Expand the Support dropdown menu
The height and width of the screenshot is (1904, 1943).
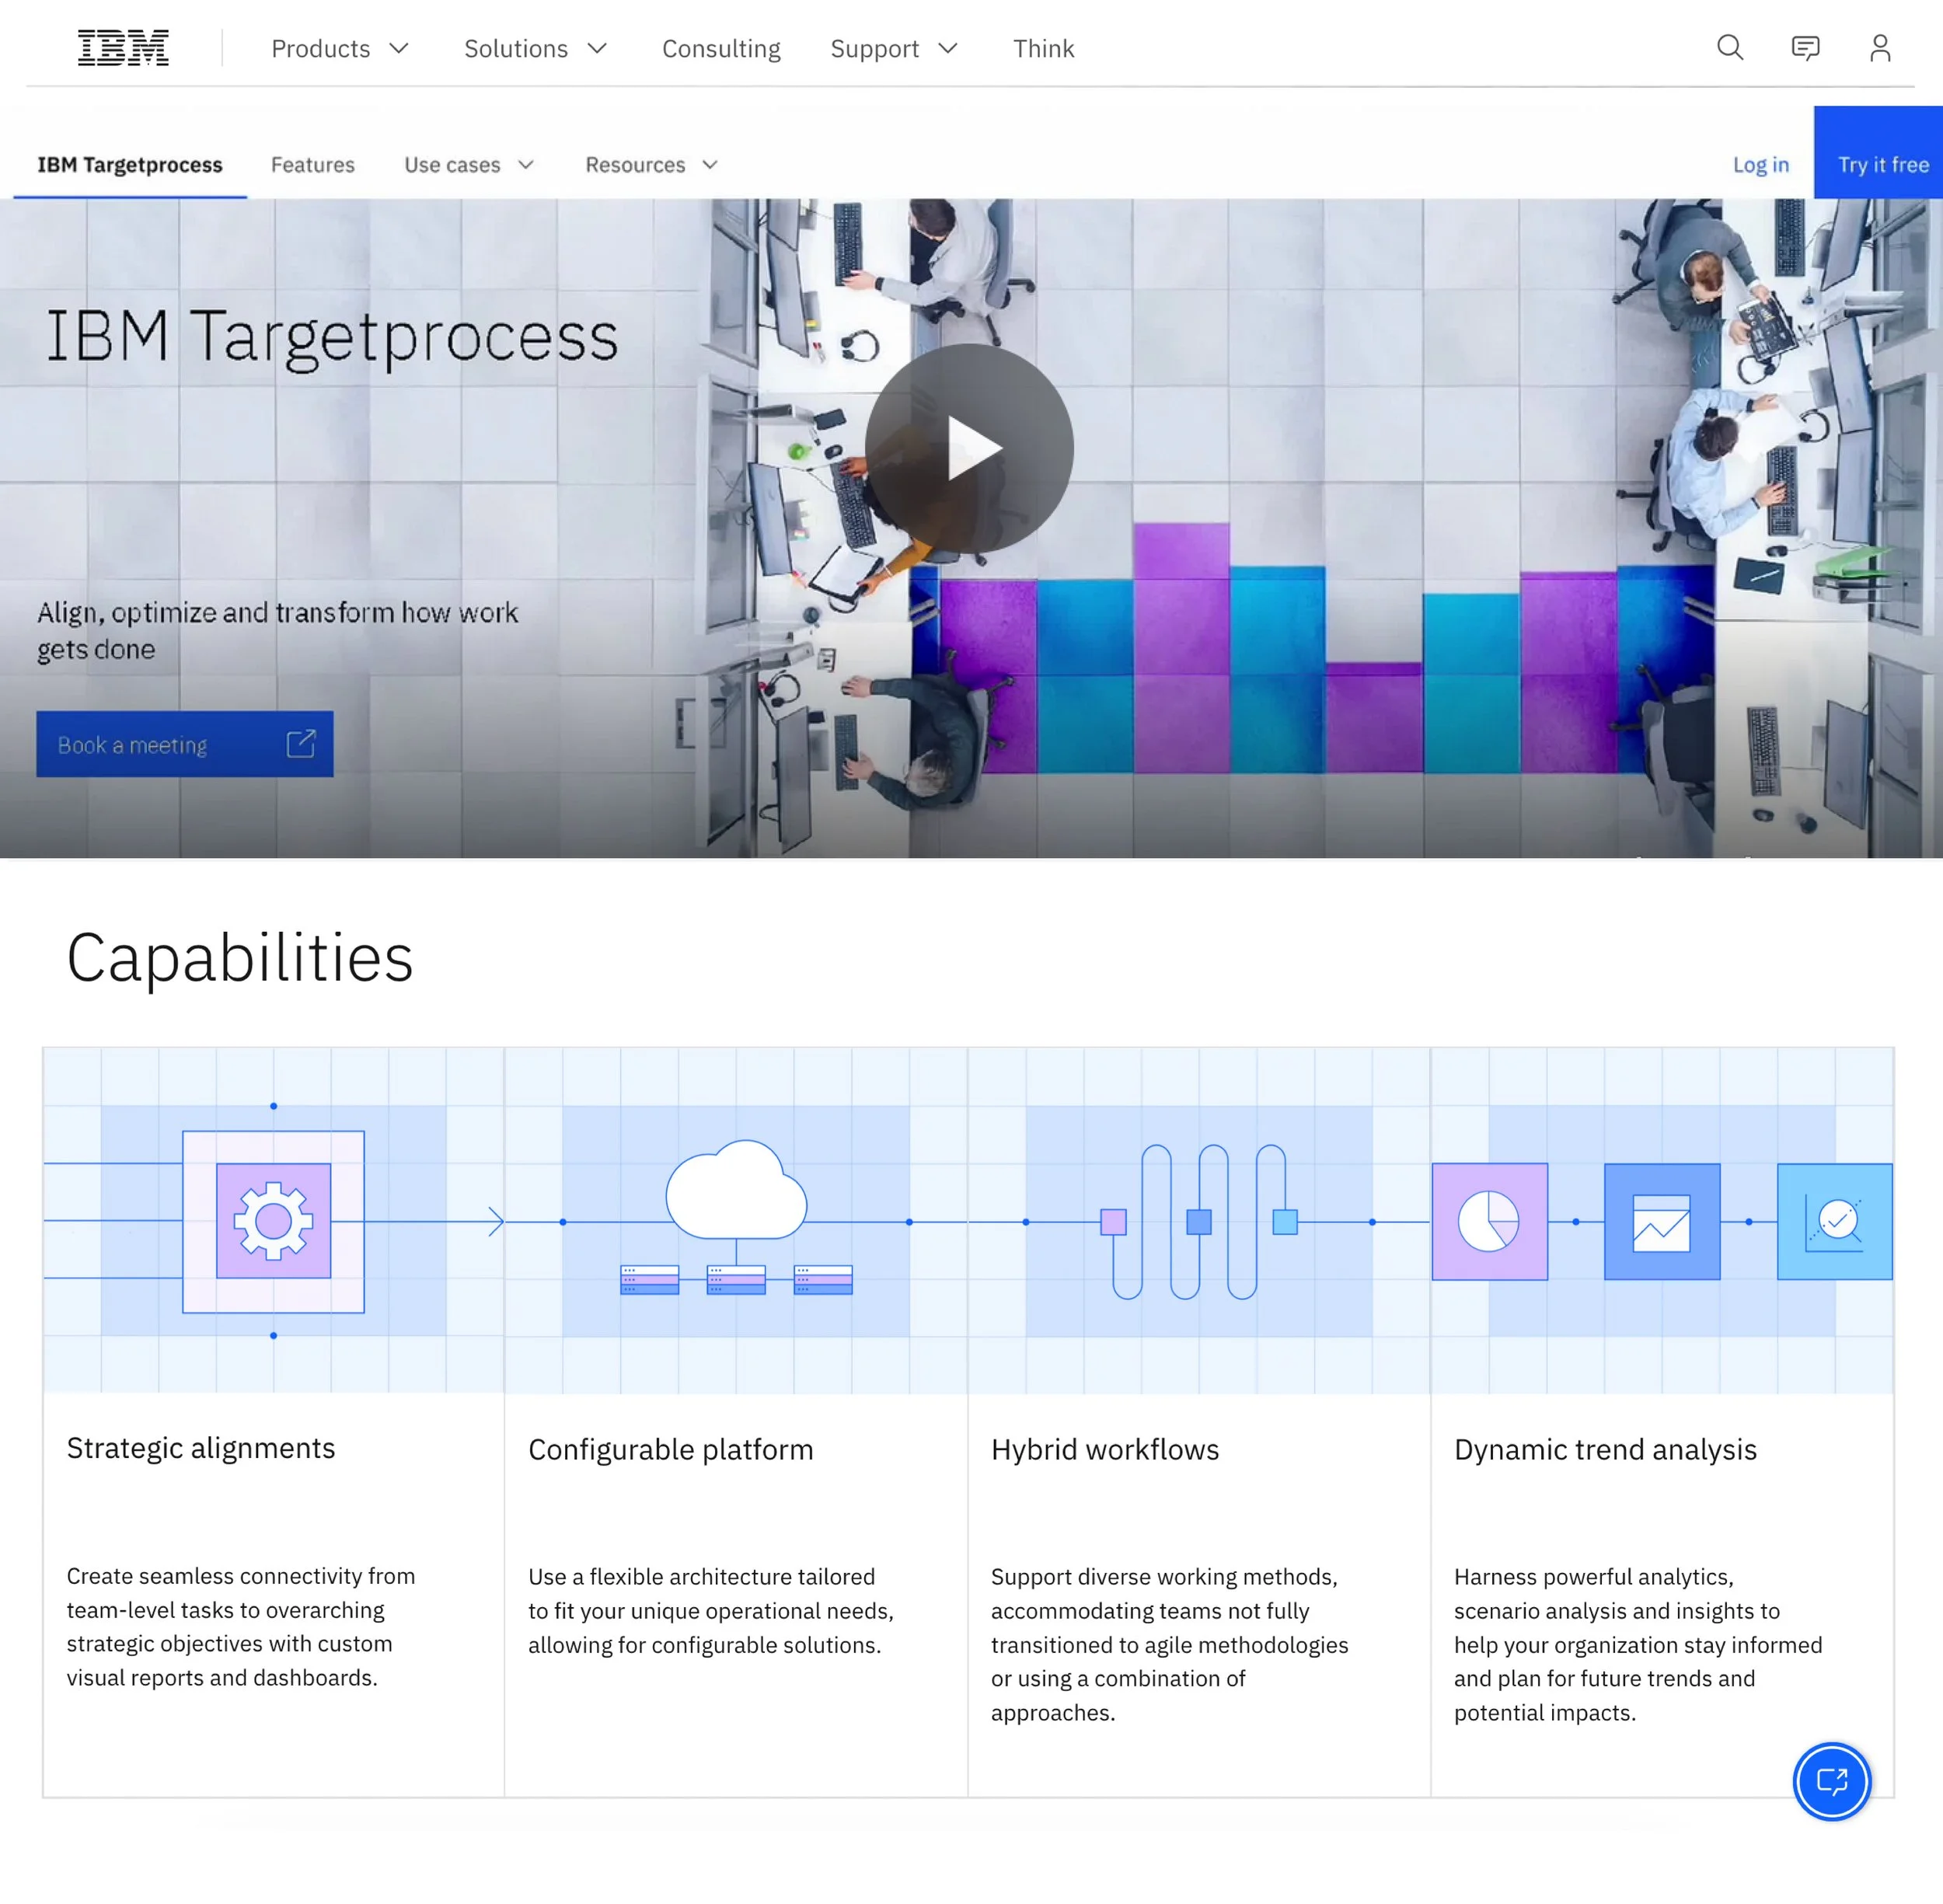(x=894, y=48)
